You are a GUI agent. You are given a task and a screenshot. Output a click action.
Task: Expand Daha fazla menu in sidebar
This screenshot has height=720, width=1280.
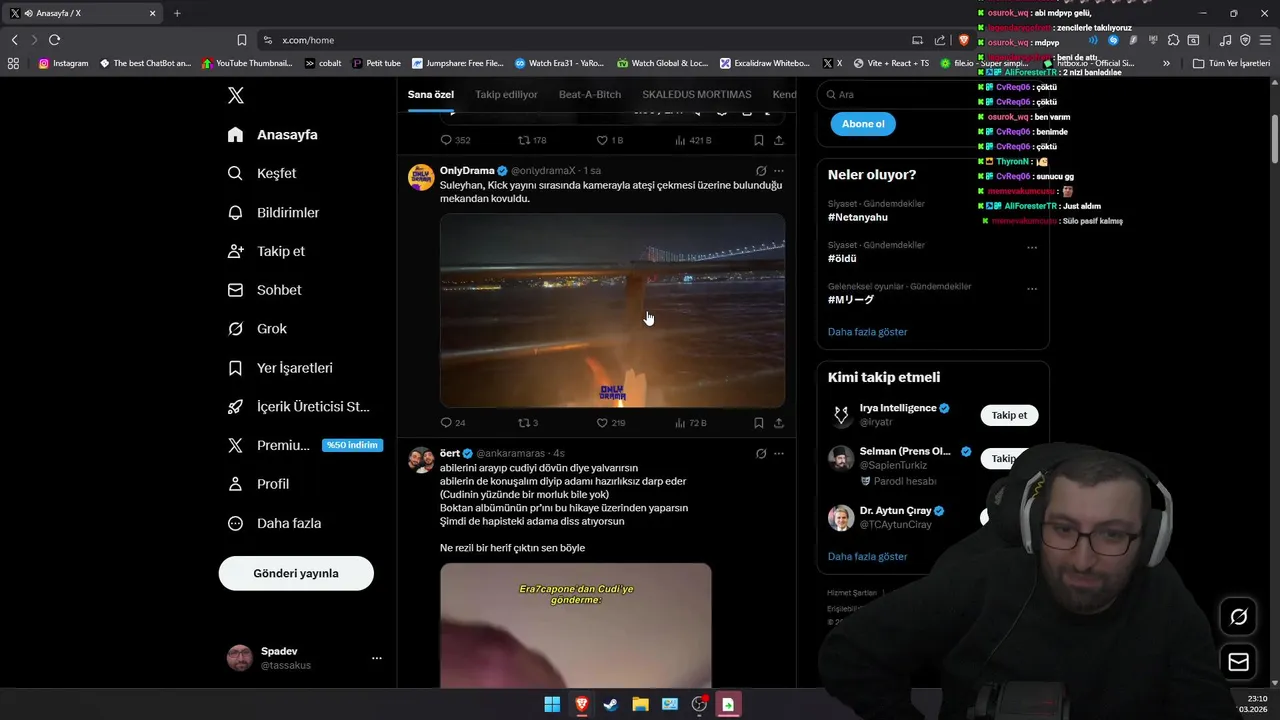click(274, 523)
